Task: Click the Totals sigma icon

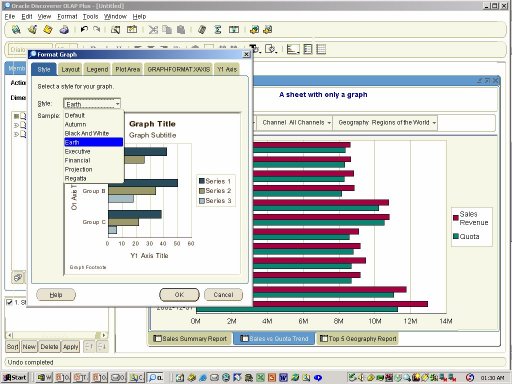Action: pyautogui.click(x=218, y=30)
